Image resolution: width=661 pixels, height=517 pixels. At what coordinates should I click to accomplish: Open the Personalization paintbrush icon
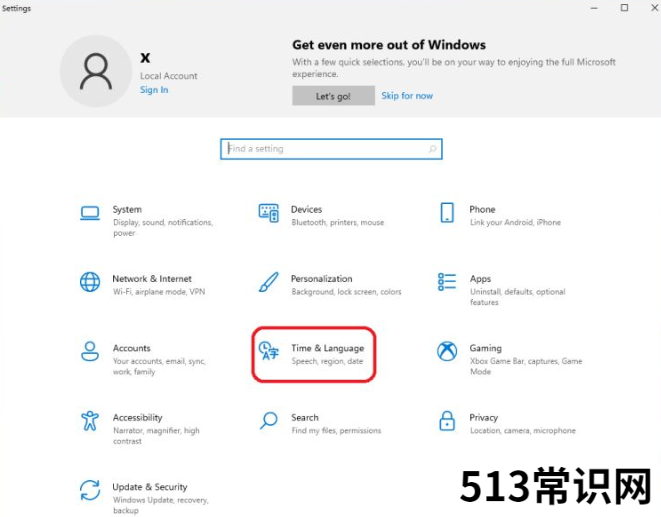coord(269,282)
